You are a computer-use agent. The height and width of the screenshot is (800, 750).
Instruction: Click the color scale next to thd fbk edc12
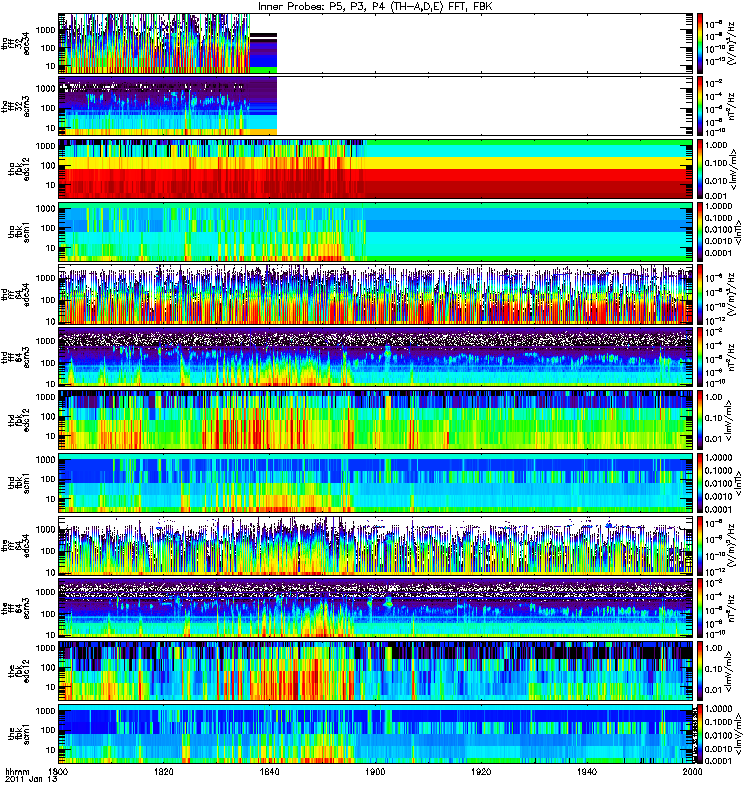point(700,420)
